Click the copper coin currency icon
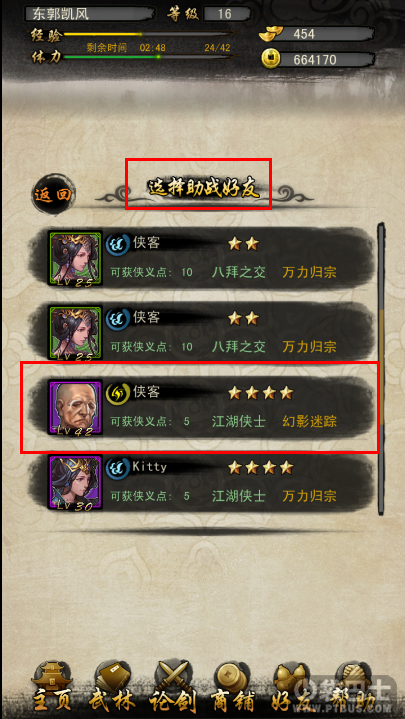Image resolution: width=405 pixels, height=719 pixels. (271, 59)
